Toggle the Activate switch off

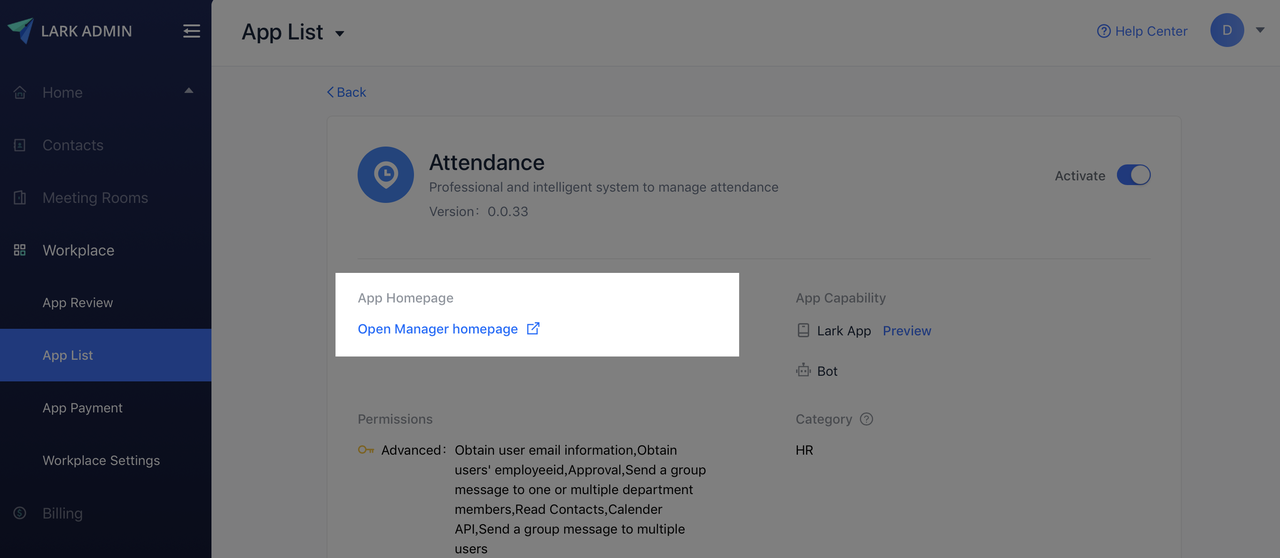point(1133,175)
